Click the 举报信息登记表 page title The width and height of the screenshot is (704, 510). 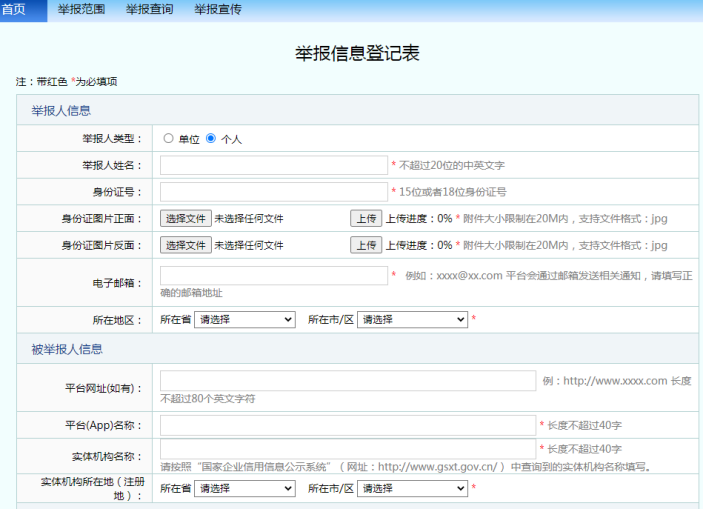click(x=357, y=53)
